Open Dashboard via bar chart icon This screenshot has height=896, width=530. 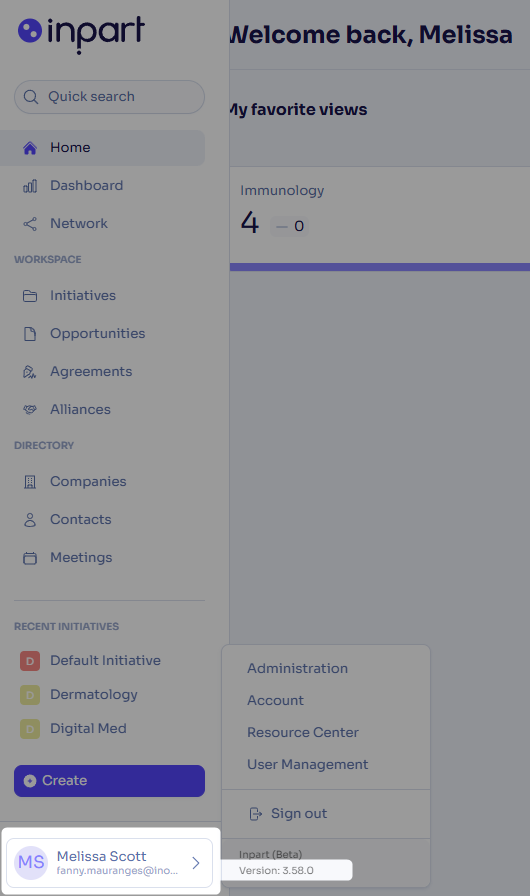30,186
